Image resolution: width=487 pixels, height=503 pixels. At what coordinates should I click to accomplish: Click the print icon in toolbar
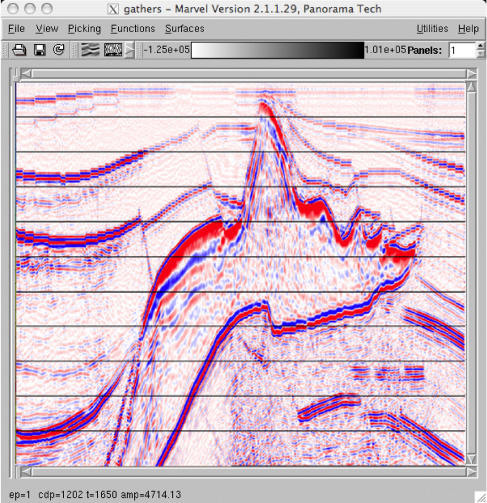click(x=19, y=50)
